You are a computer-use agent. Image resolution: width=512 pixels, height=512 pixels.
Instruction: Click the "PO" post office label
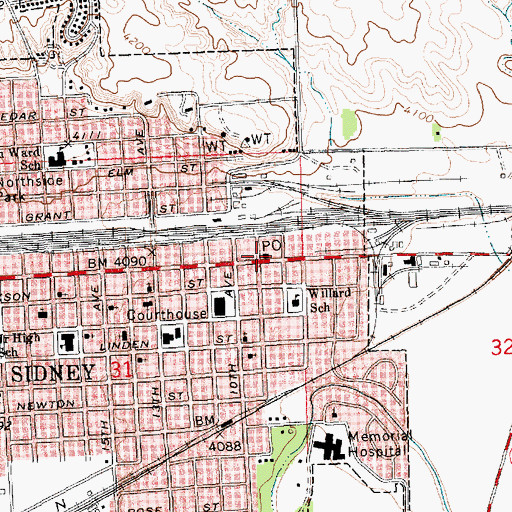click(272, 246)
